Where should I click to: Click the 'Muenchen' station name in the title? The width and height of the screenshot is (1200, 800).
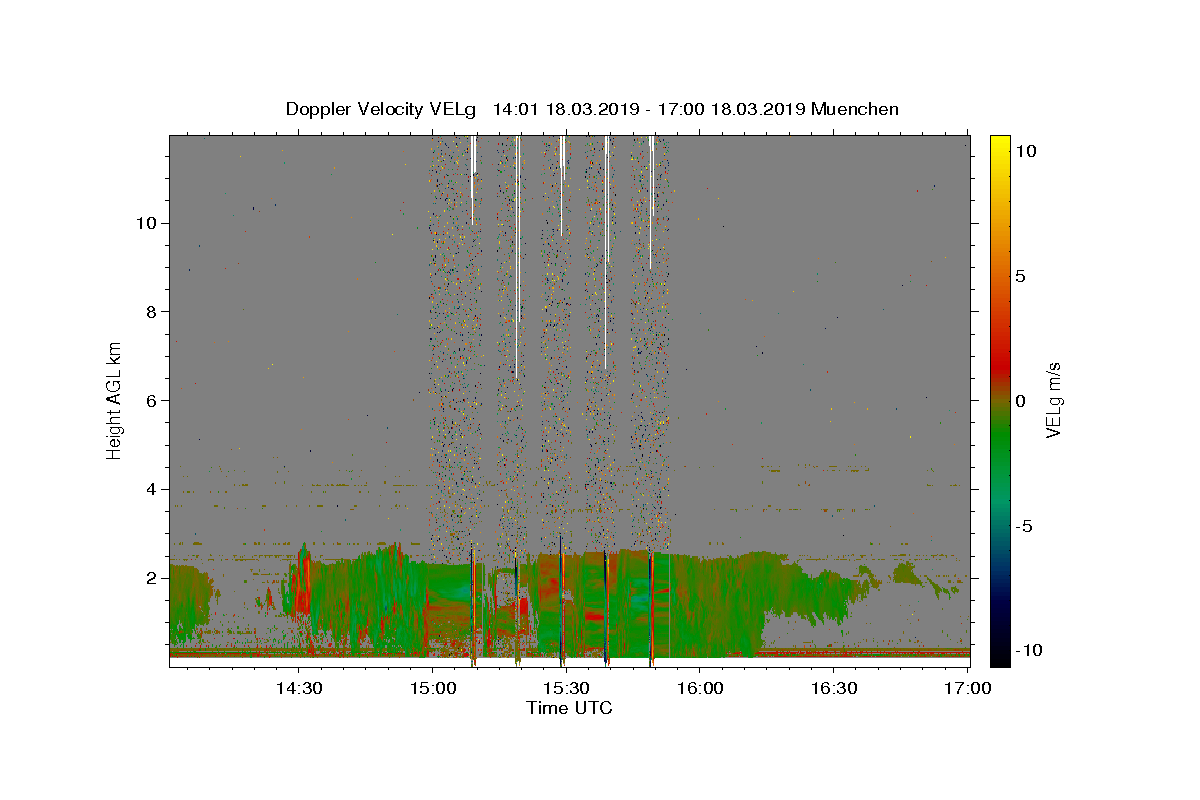click(855, 109)
